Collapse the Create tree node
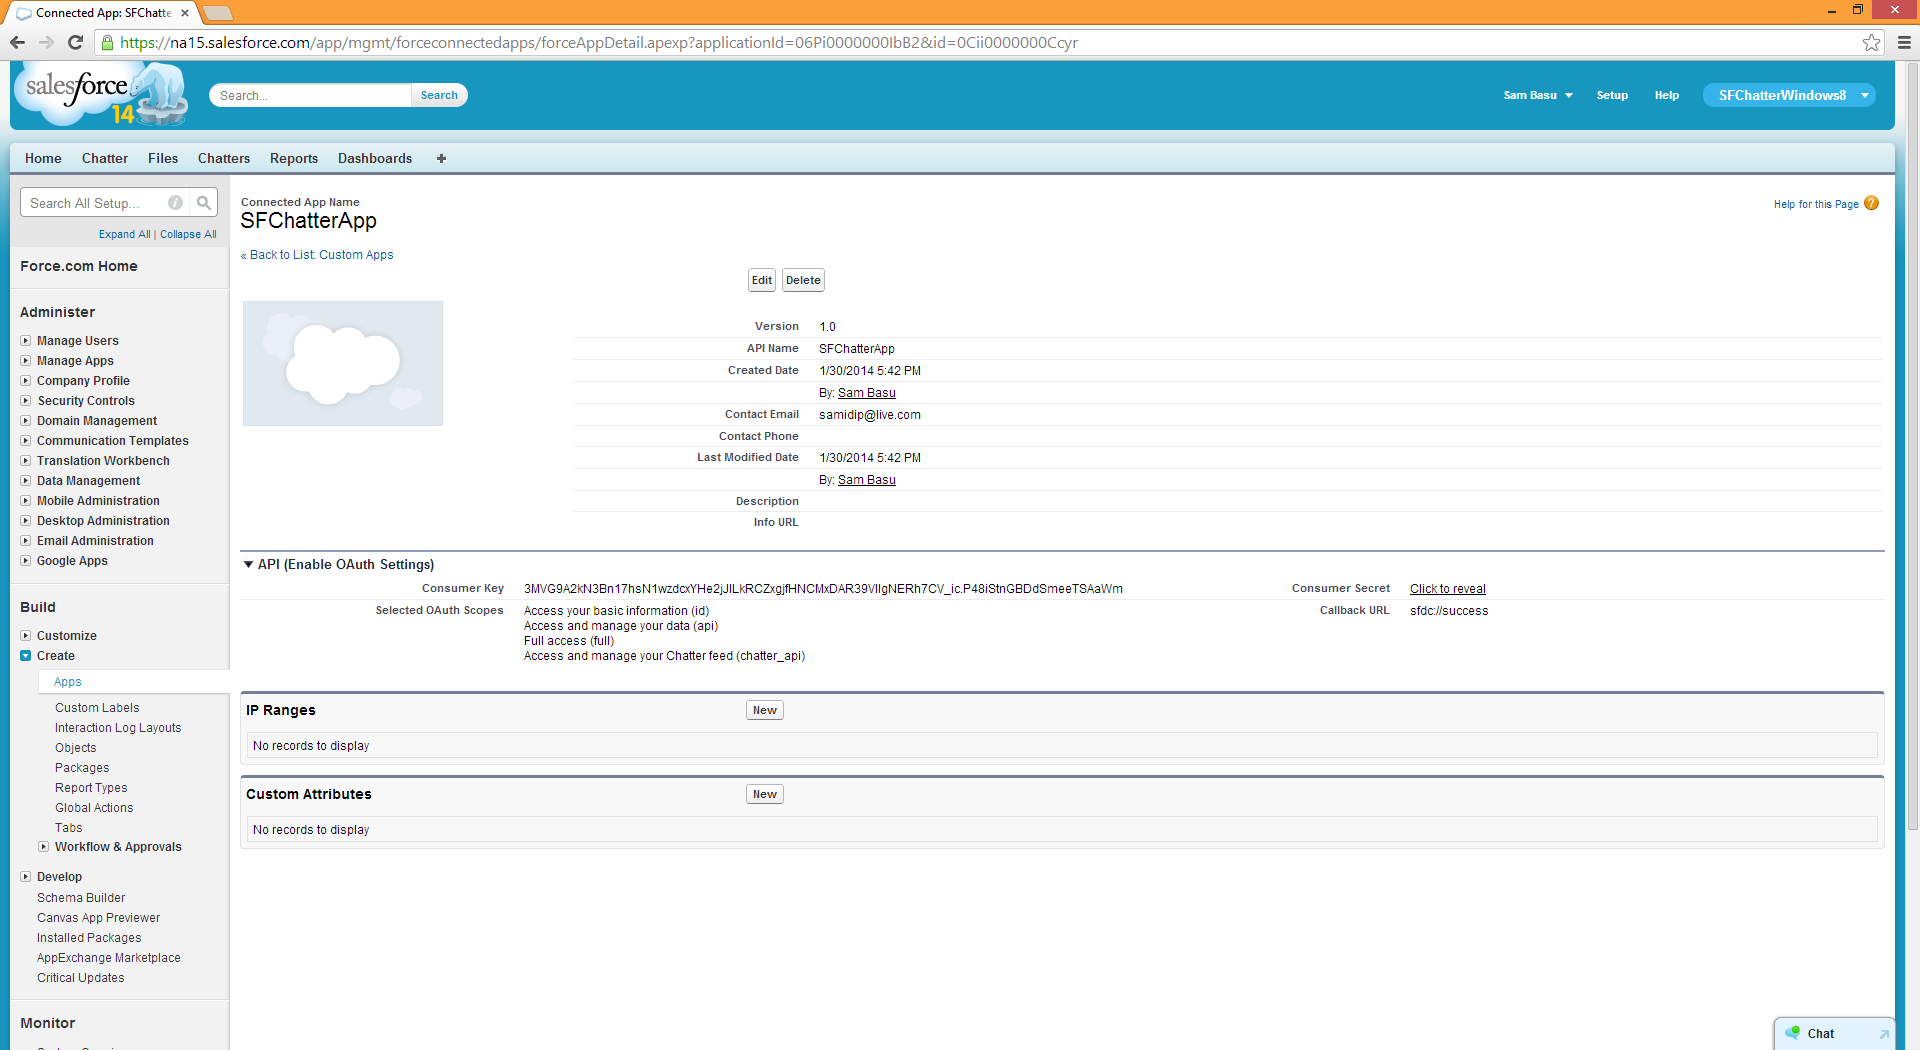1920x1050 pixels. (26, 656)
